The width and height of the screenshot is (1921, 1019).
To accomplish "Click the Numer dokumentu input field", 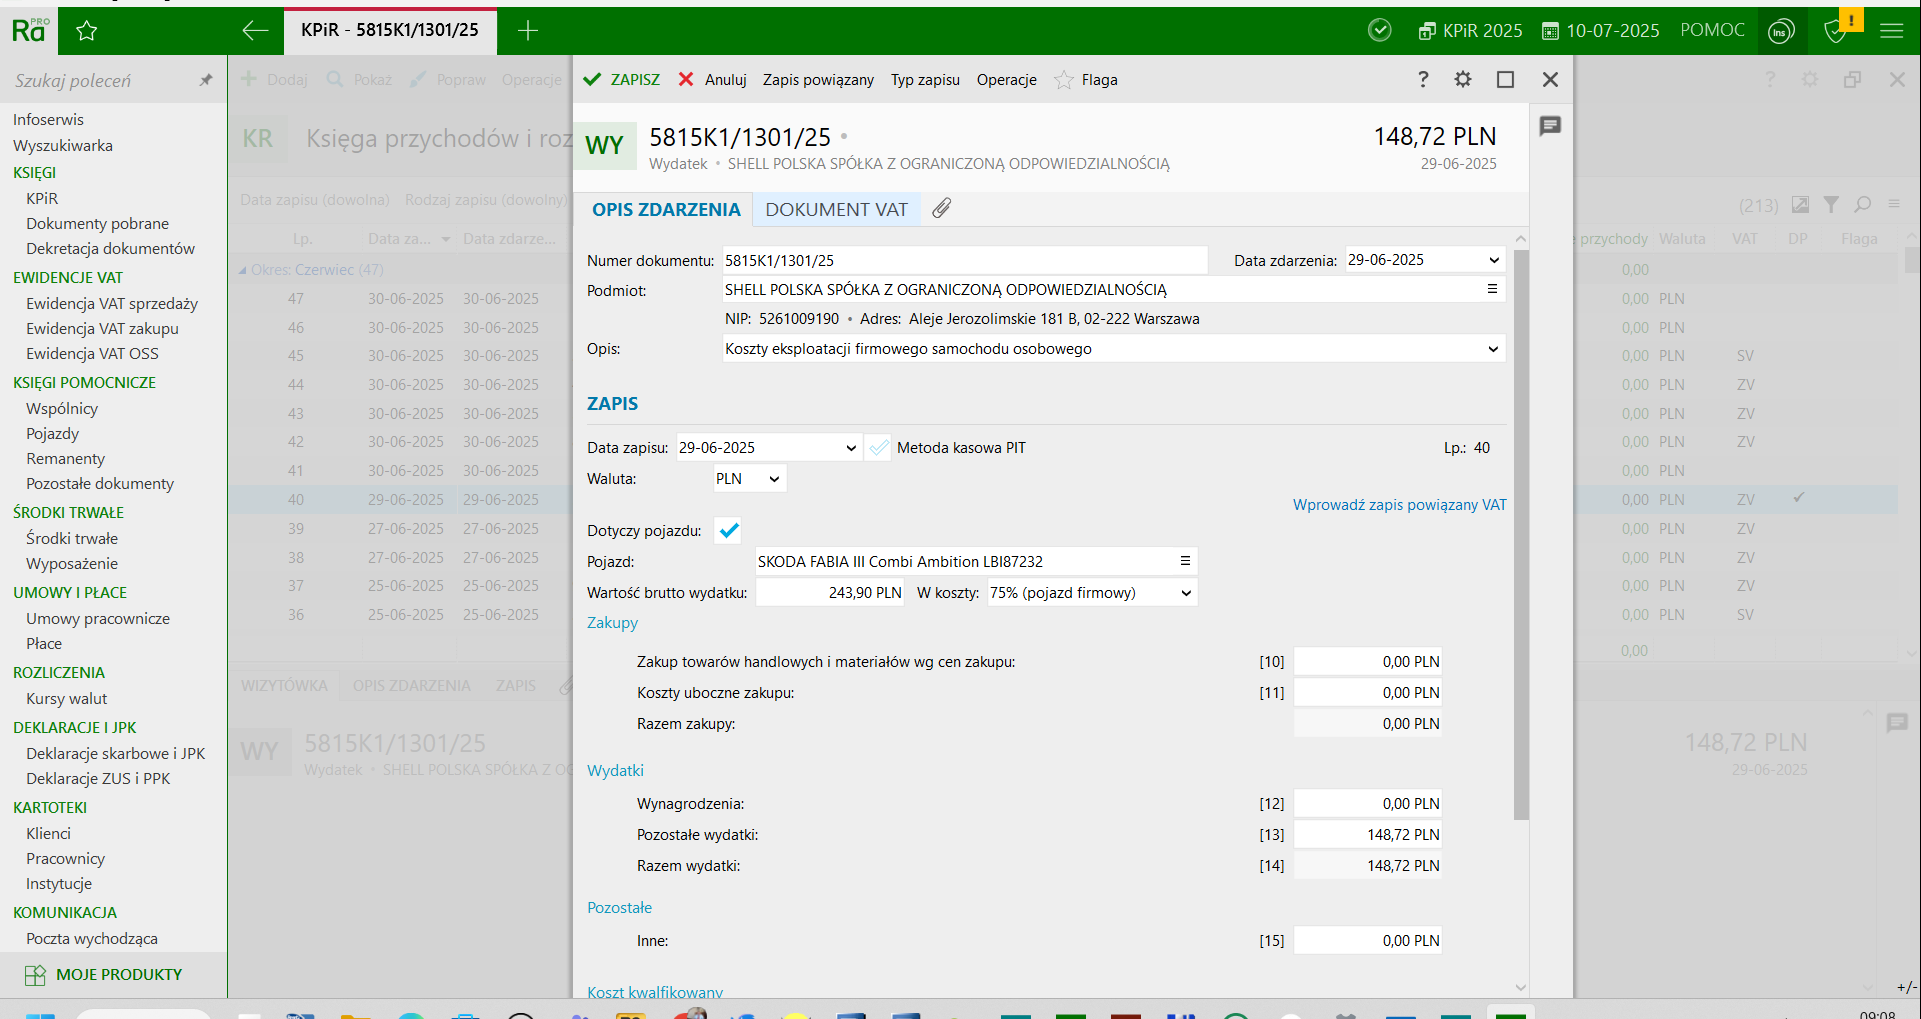I will click(964, 260).
